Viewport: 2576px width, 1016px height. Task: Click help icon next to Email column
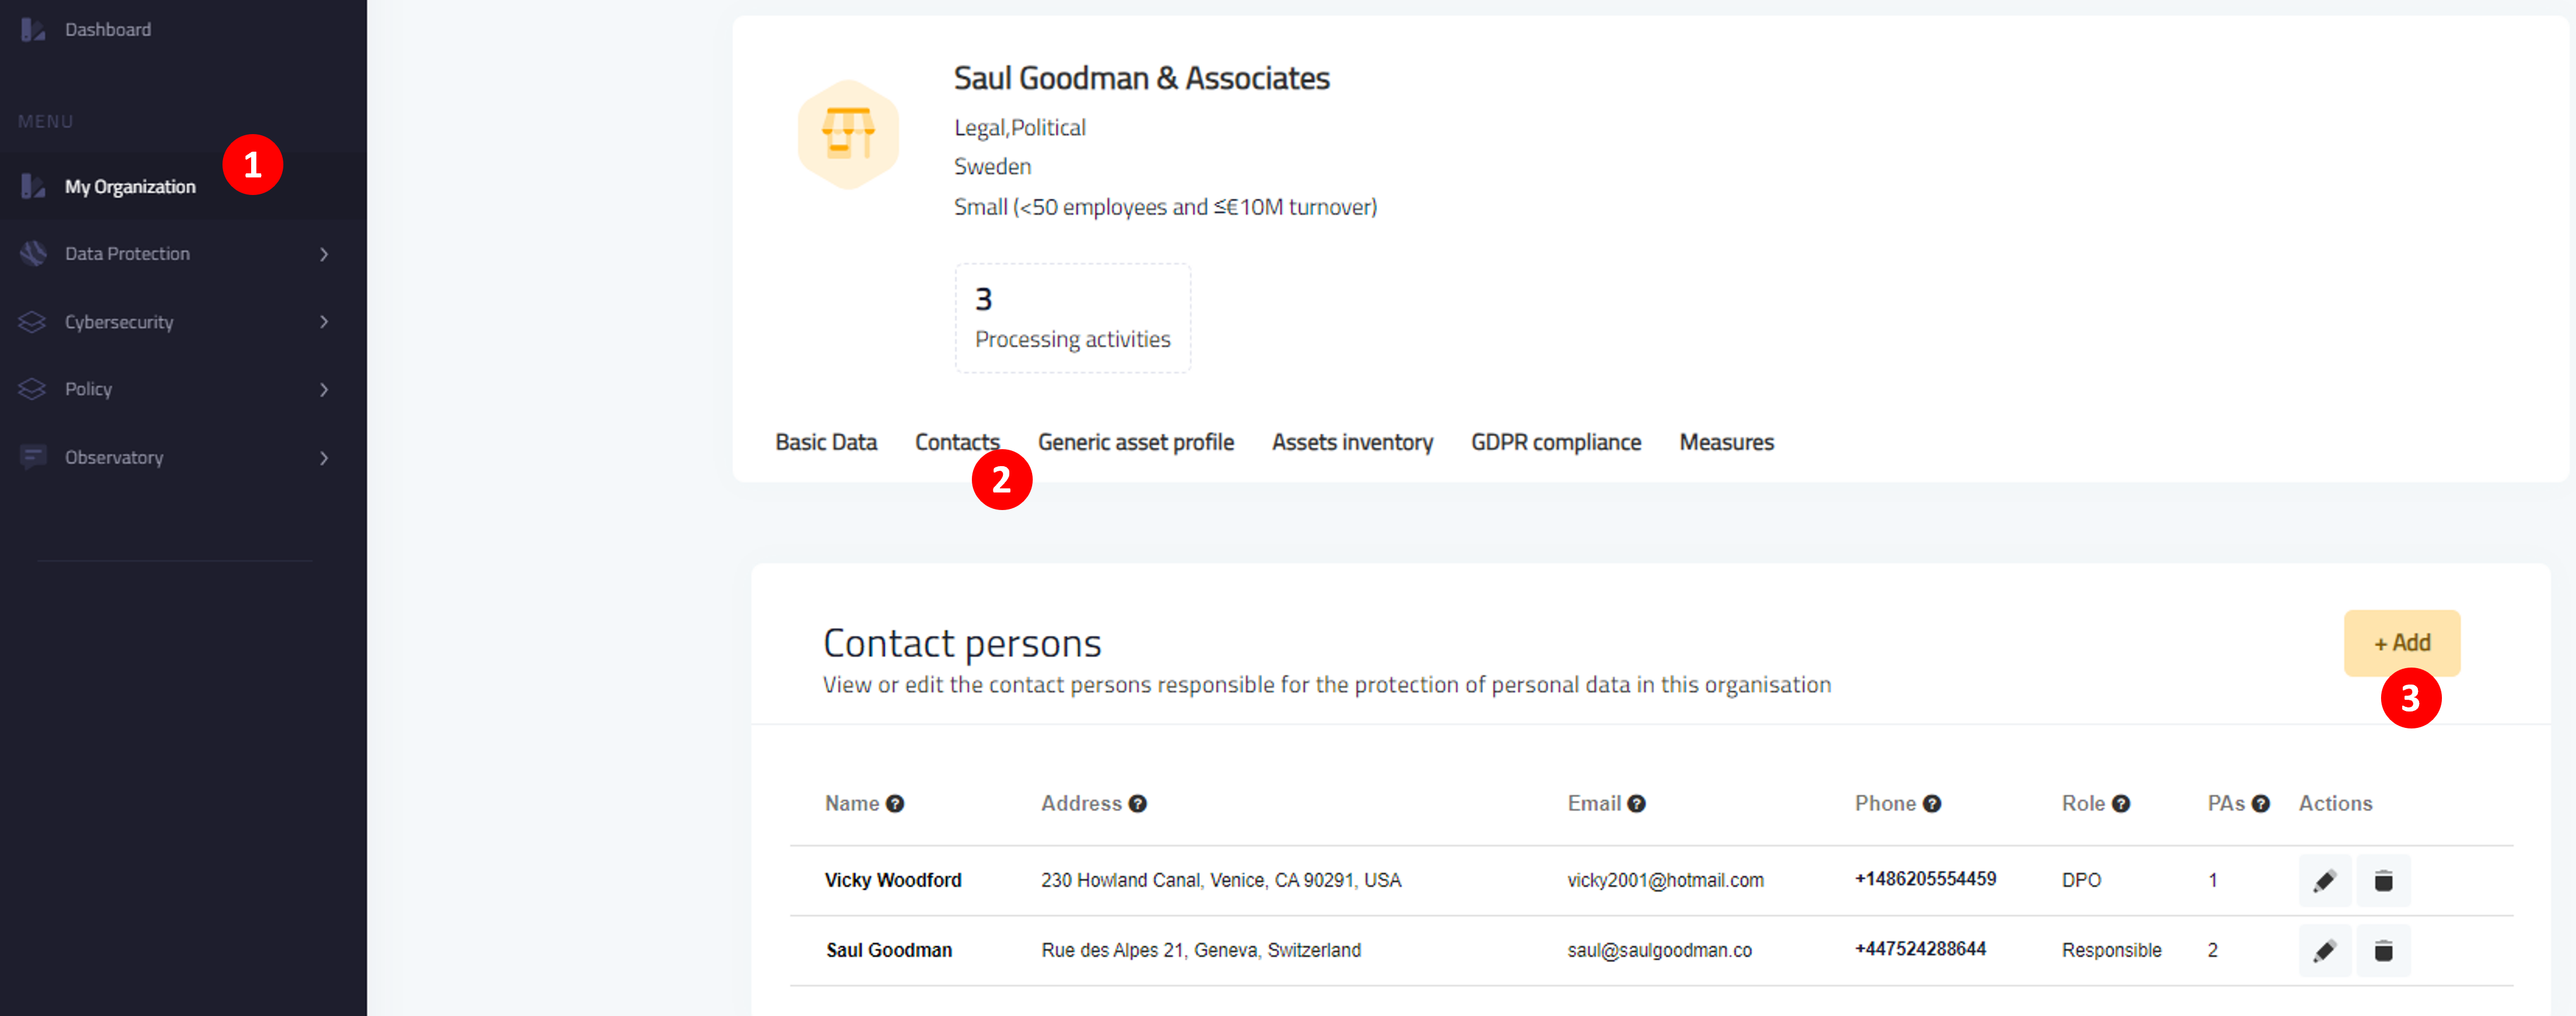point(1636,804)
